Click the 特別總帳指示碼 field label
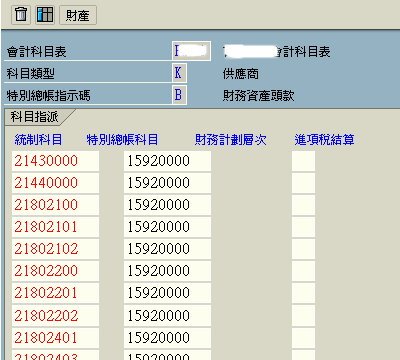Screen dimensions: 400x360 tap(49, 96)
